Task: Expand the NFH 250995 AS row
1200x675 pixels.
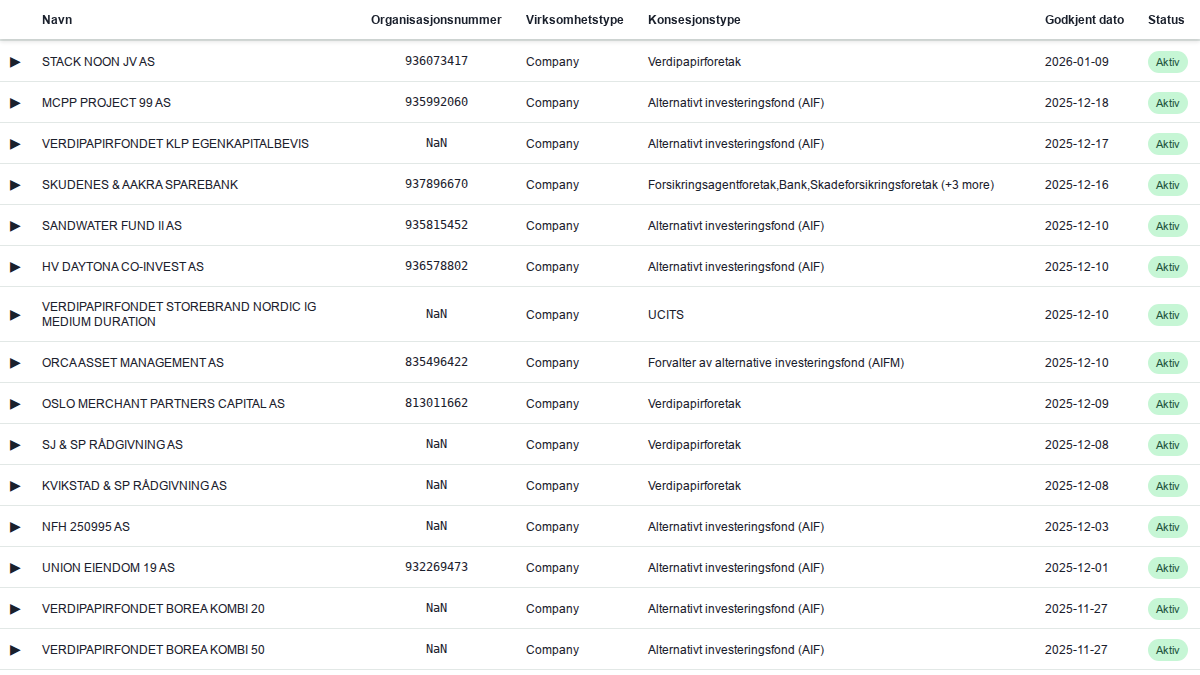Action: pos(15,527)
